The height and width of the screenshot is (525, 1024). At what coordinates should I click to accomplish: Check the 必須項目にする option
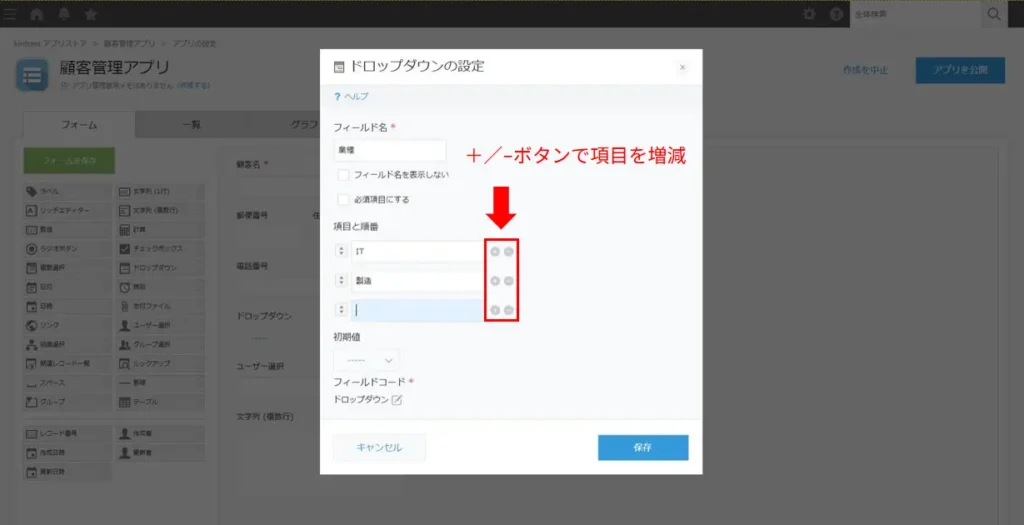click(x=344, y=200)
